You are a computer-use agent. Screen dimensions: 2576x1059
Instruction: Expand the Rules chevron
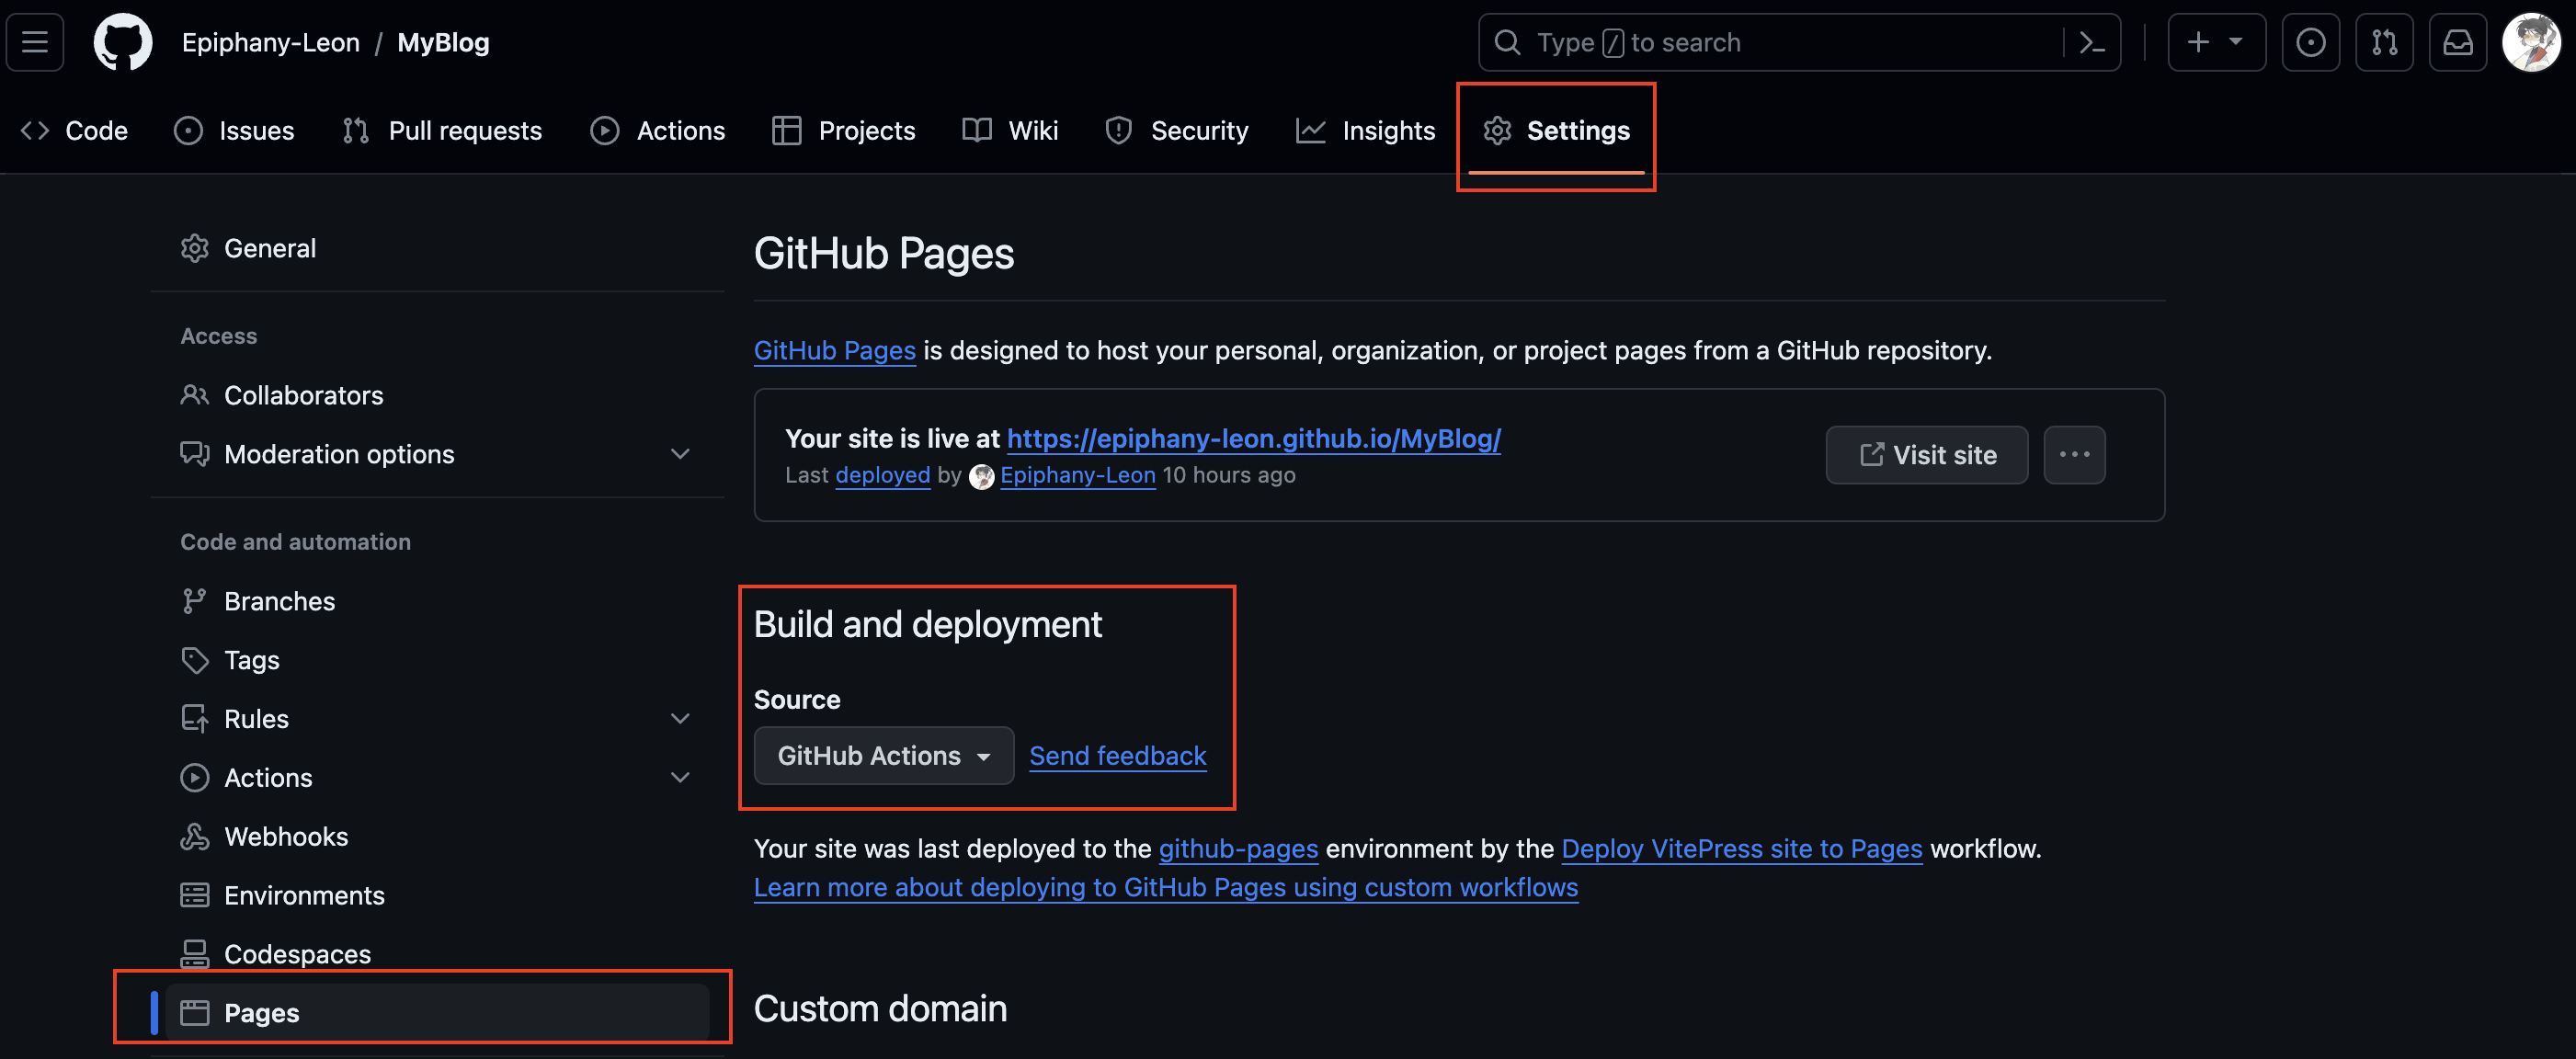[680, 719]
